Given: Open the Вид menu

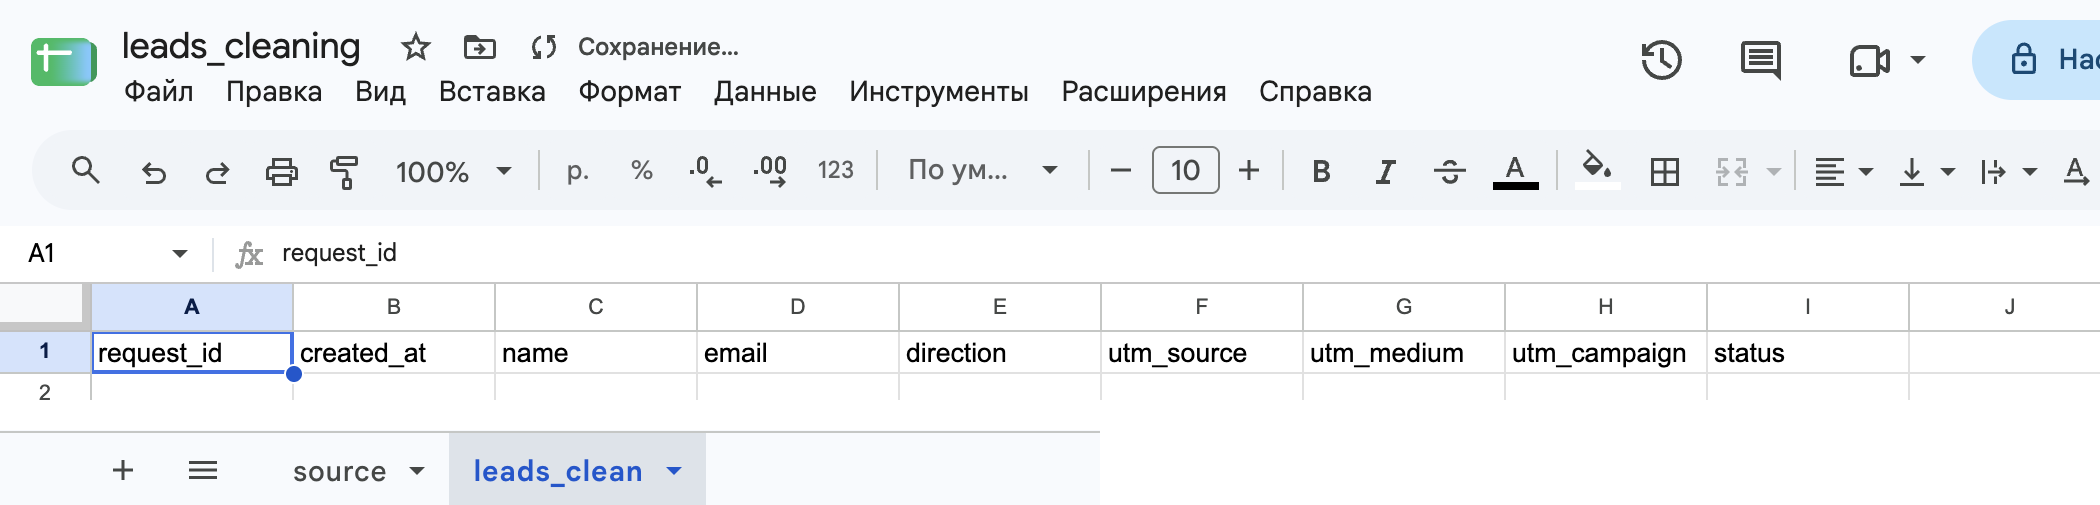Looking at the screenshot, I should 380,92.
